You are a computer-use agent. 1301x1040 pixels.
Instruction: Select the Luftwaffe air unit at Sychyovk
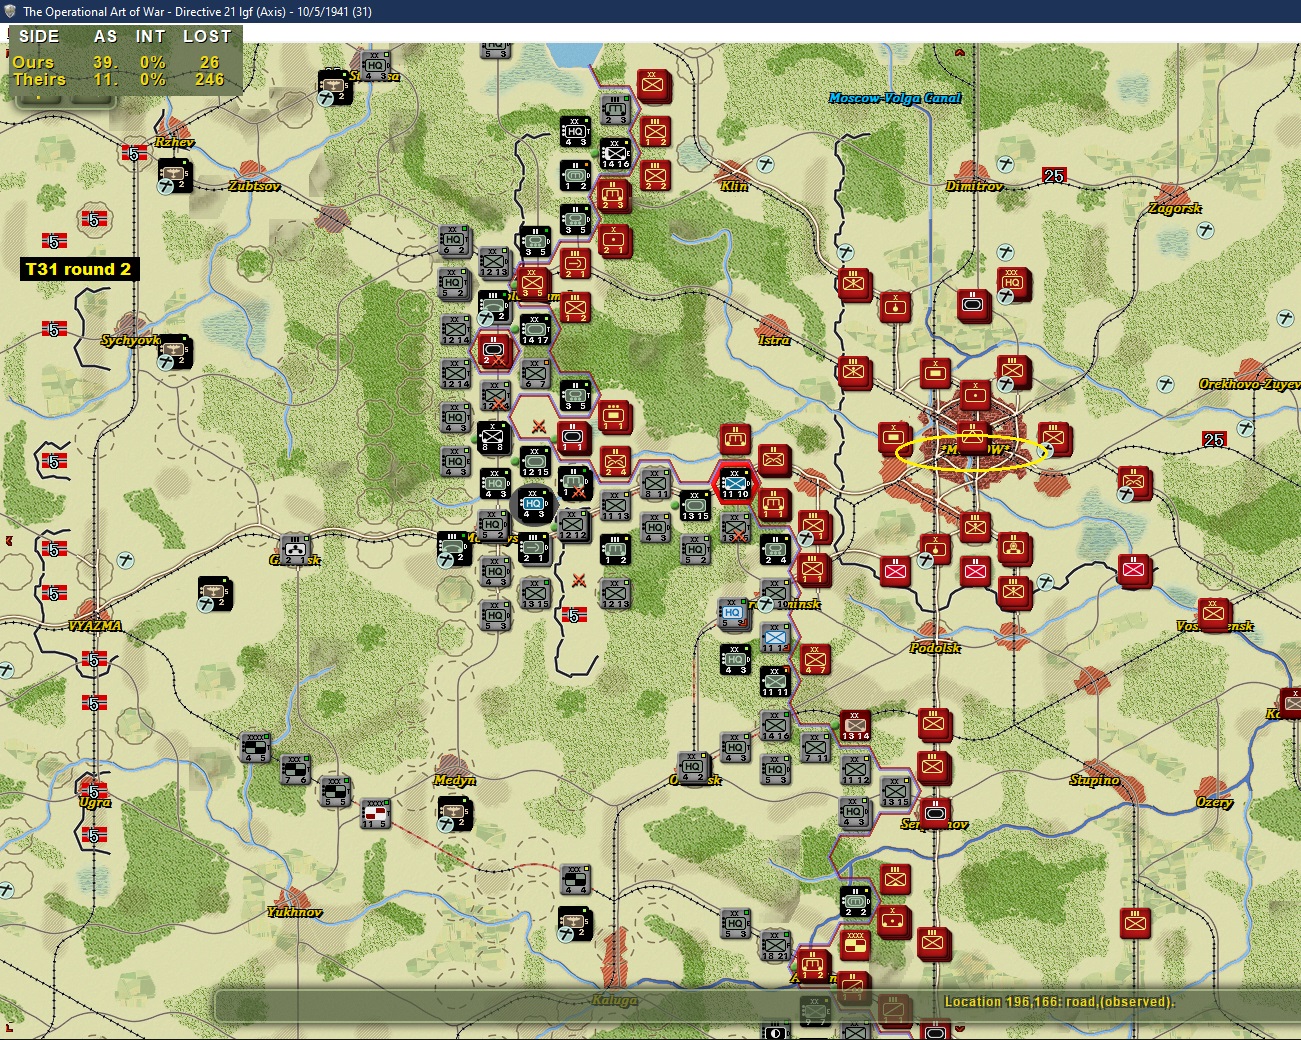tap(175, 351)
